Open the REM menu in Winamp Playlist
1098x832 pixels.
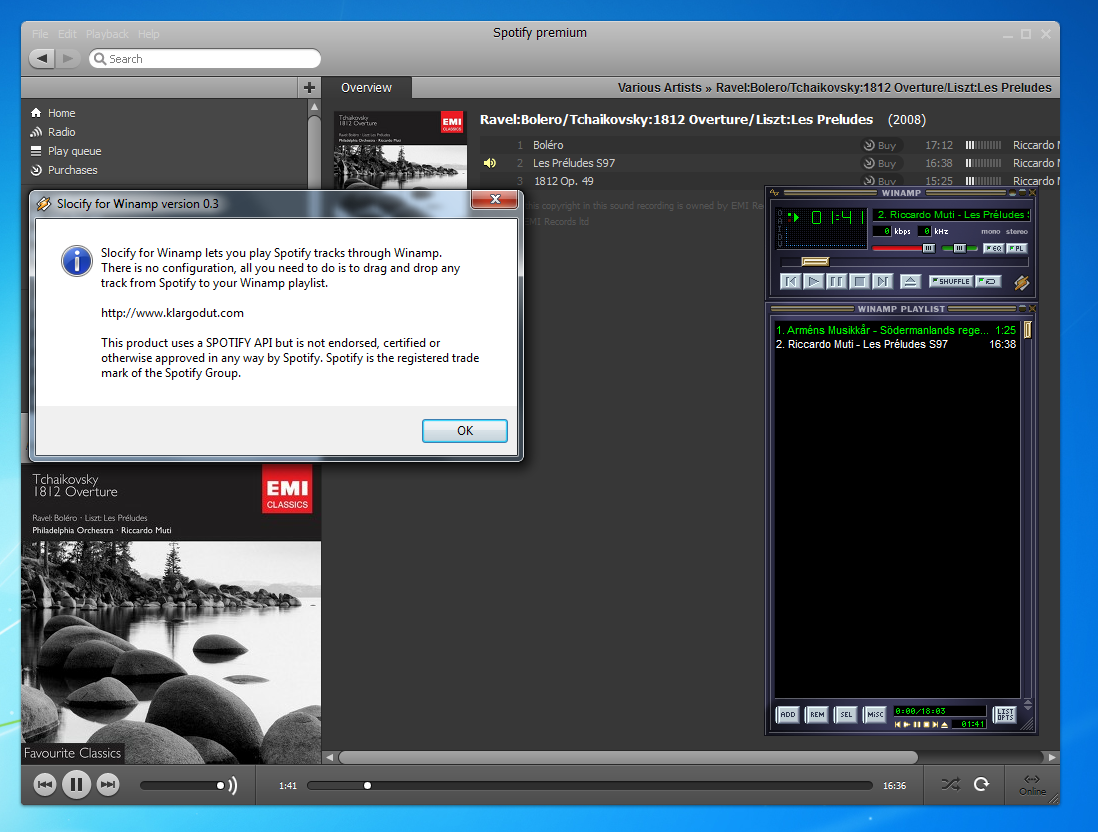(x=816, y=714)
